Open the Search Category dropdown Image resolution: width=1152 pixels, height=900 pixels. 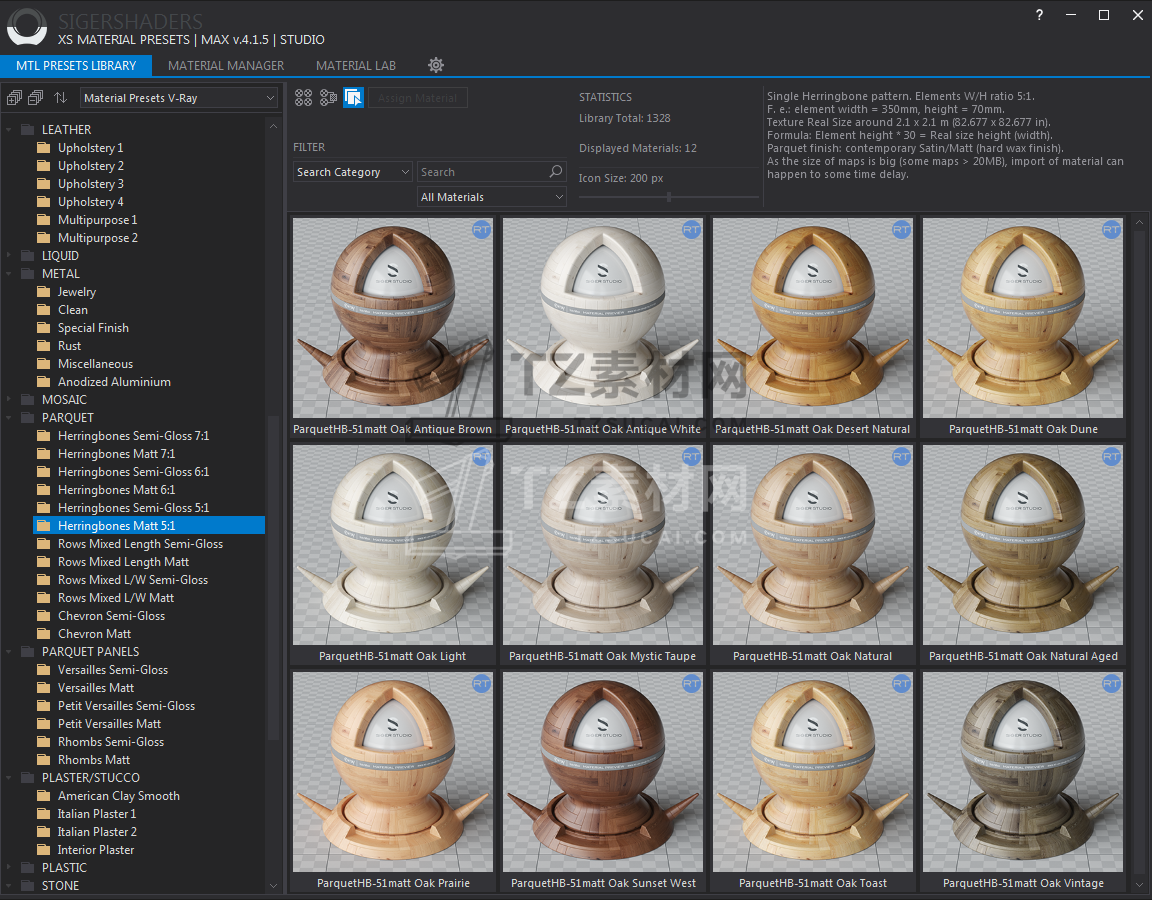click(352, 172)
